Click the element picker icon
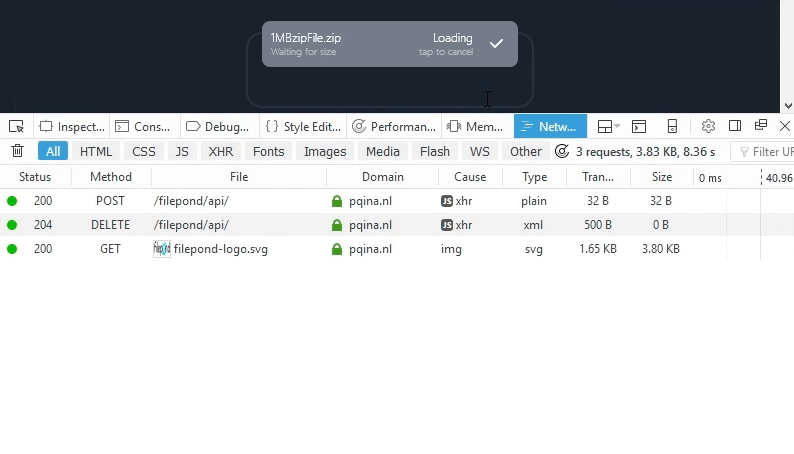Image resolution: width=794 pixels, height=454 pixels. click(x=17, y=126)
